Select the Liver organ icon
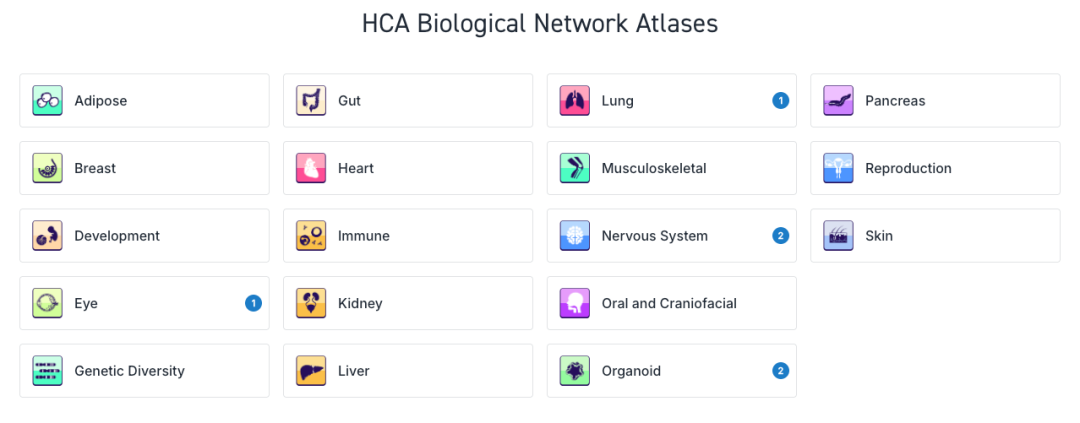1080x423 pixels. pos(311,371)
